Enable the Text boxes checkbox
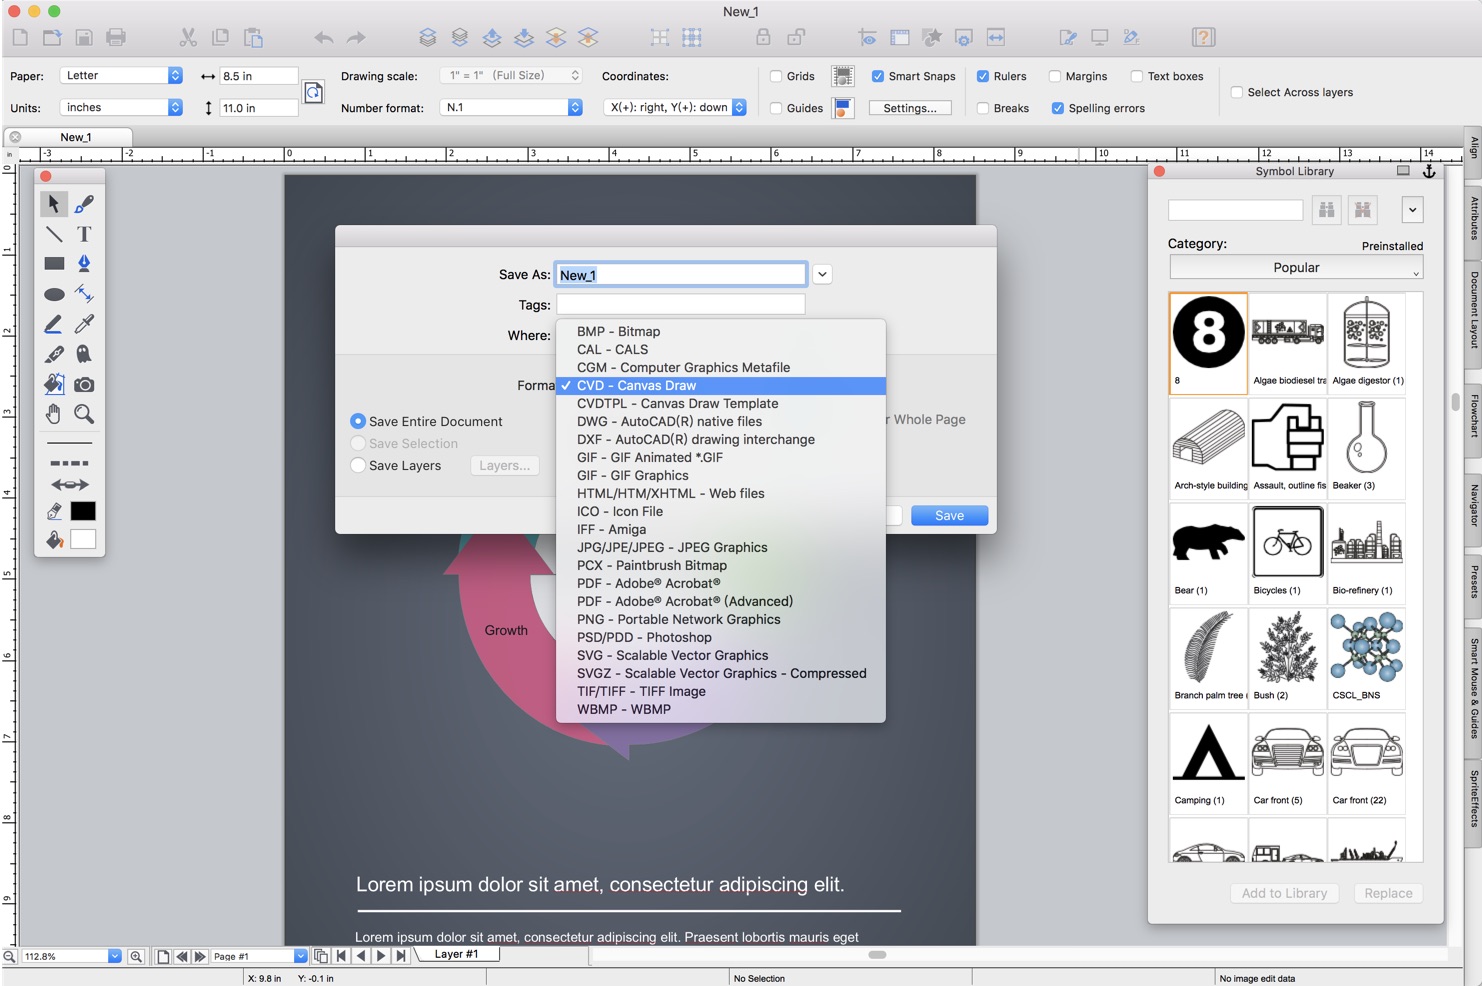Viewport: 1482px width, 986px height. [x=1137, y=76]
